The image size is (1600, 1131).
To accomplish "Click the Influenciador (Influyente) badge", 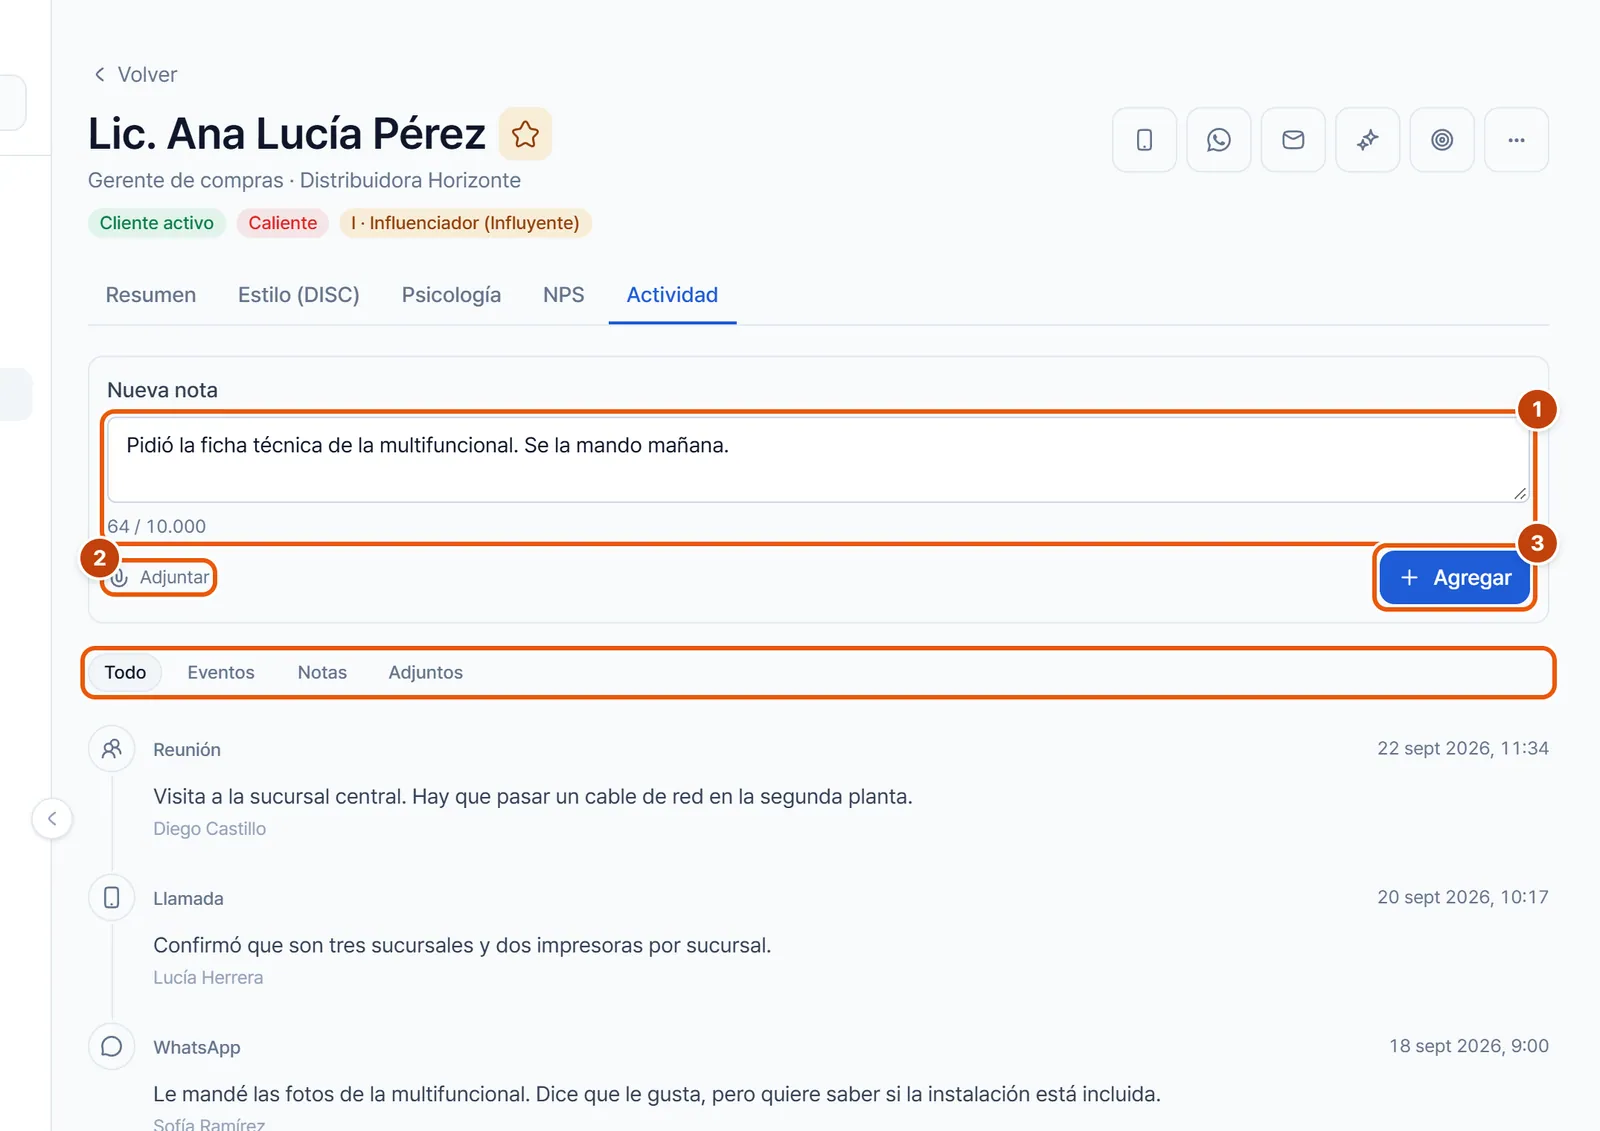I will click(x=465, y=223).
